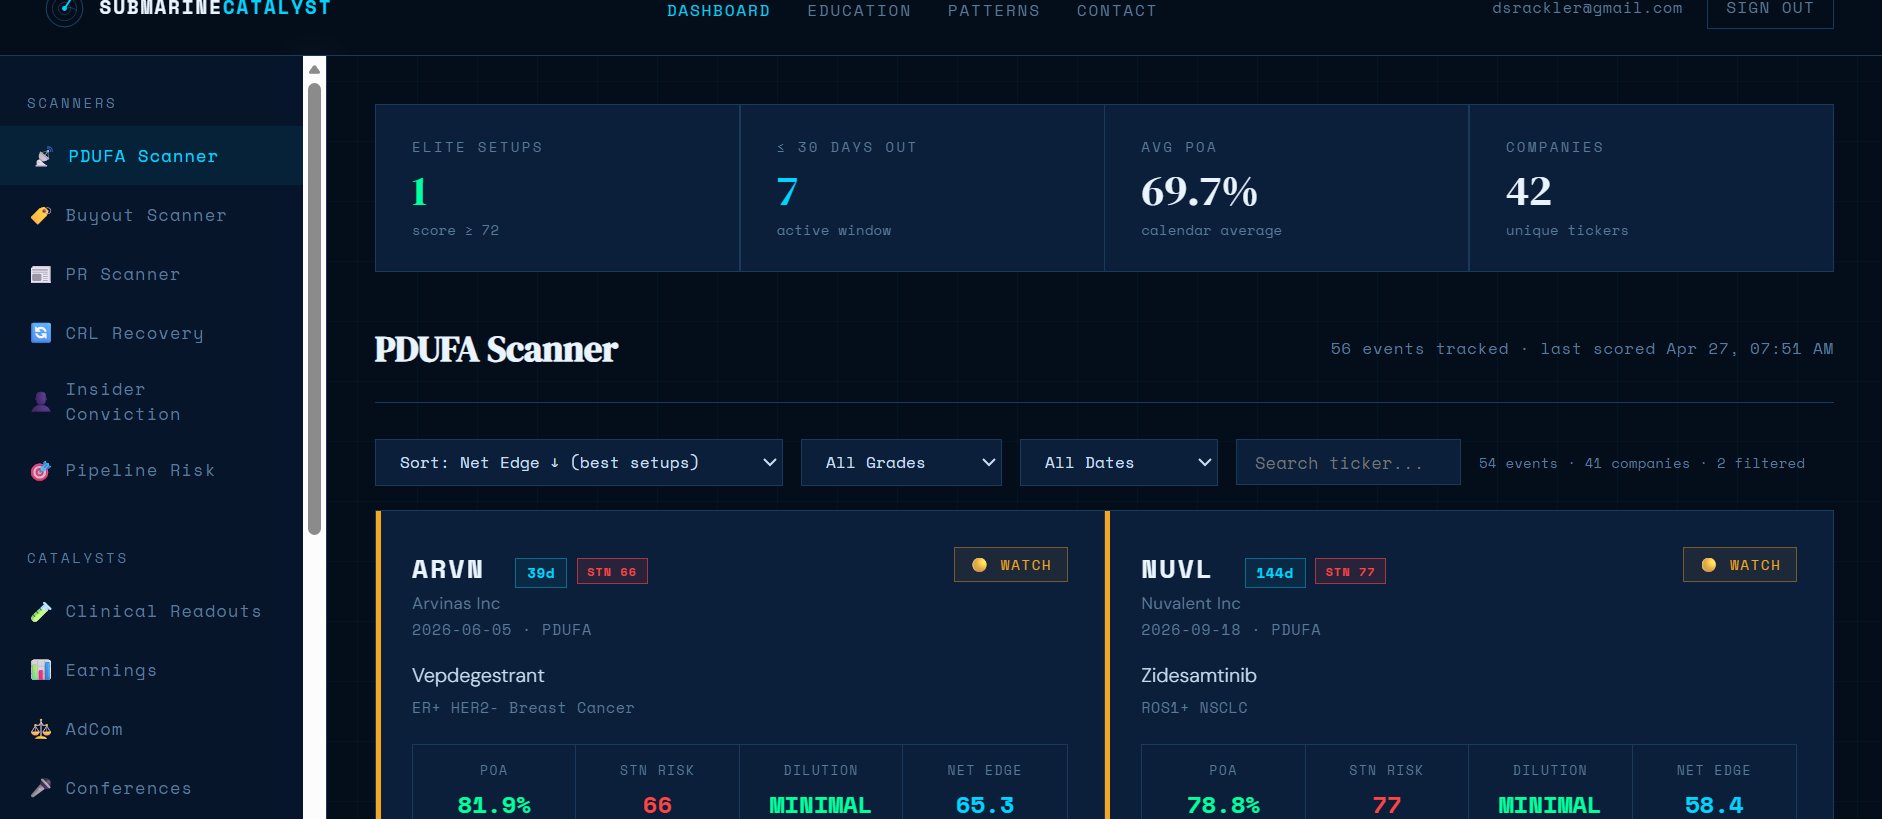Click the Contact link in header
The height and width of the screenshot is (819, 1882).
[1116, 11]
